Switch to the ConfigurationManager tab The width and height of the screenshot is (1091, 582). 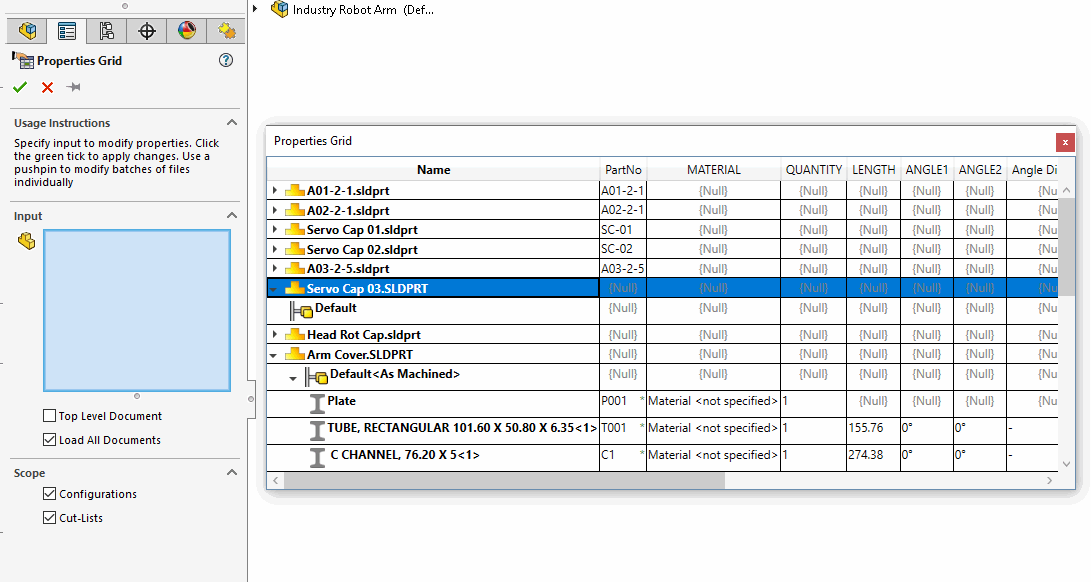click(x=106, y=31)
